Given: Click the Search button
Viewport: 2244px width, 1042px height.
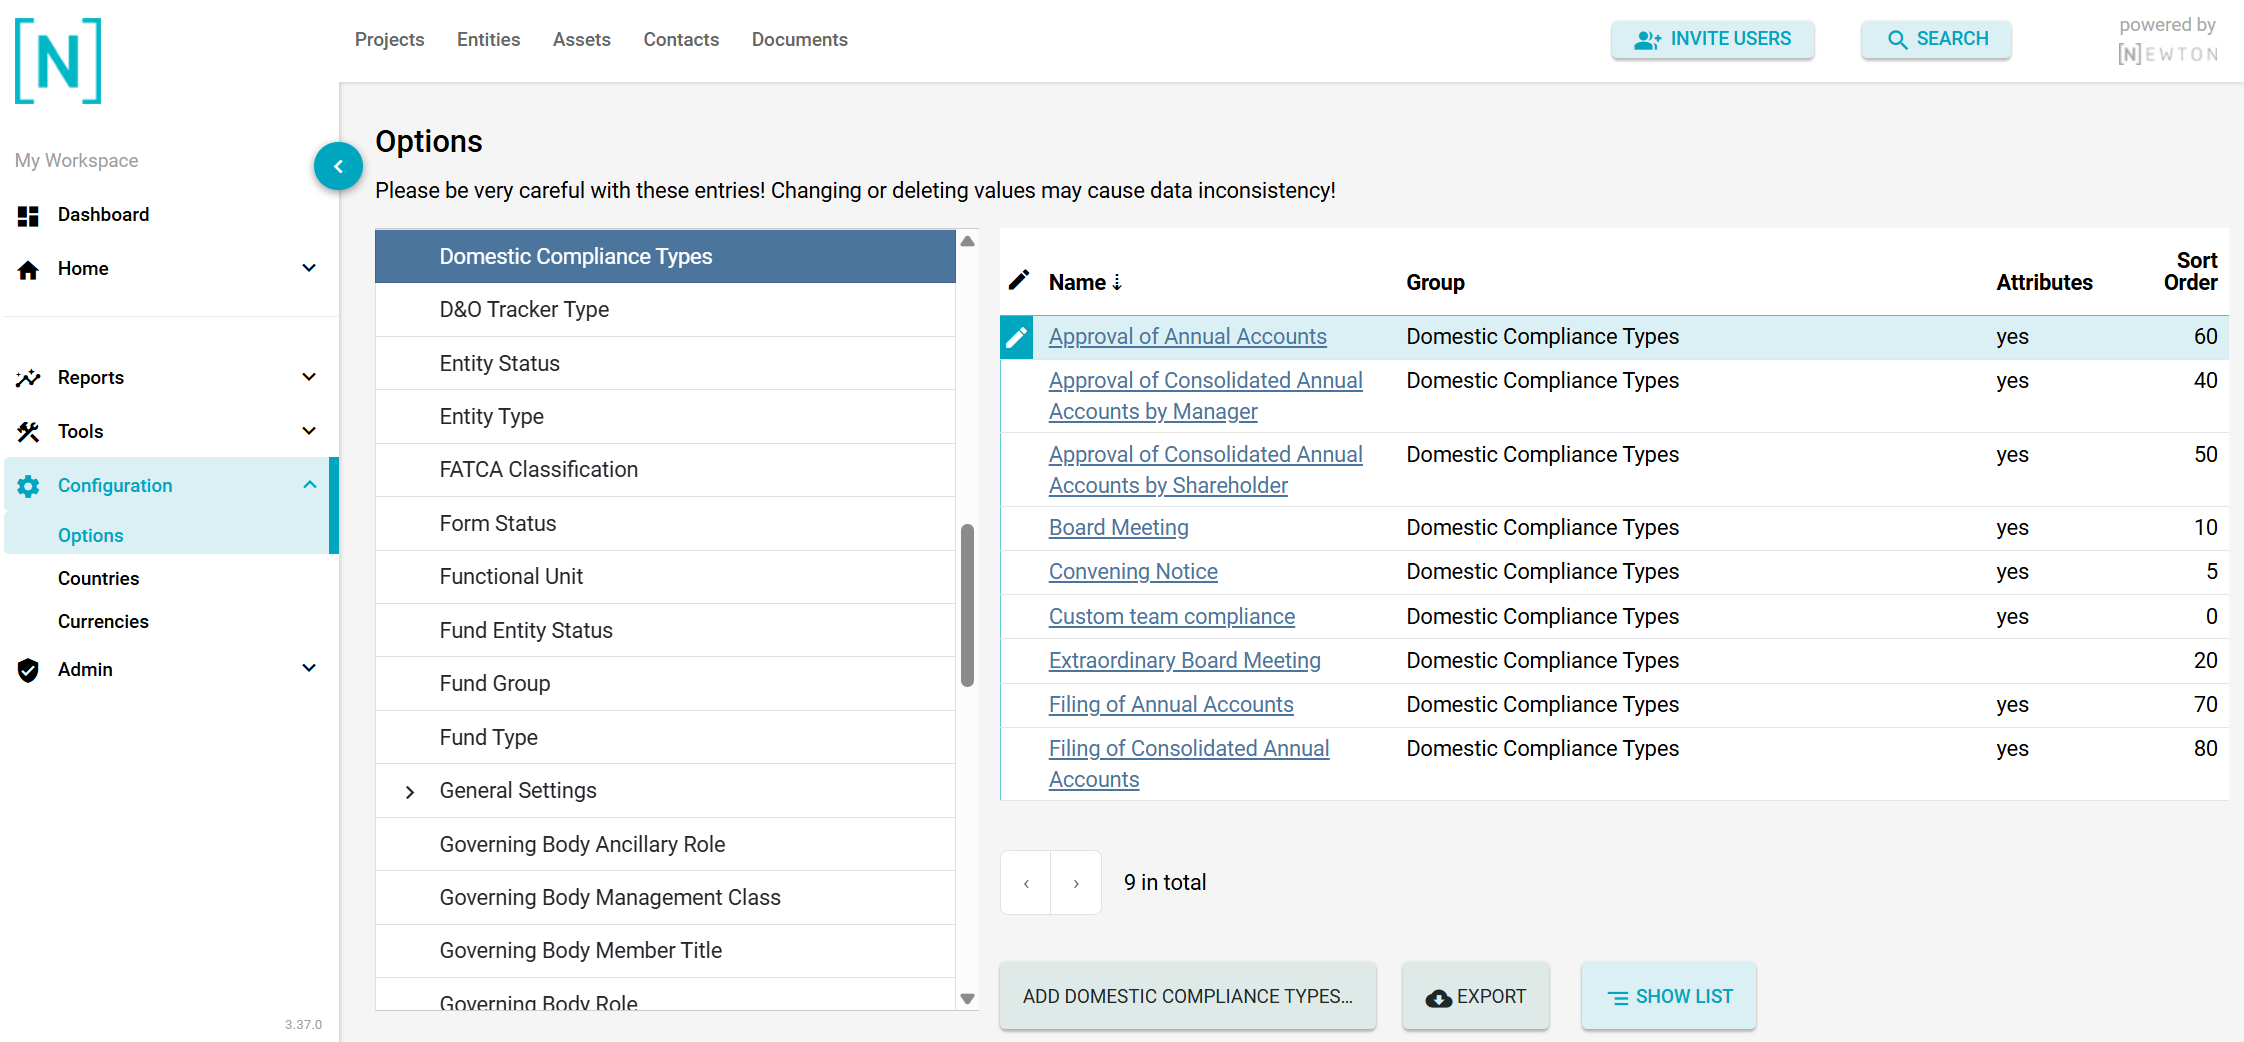Looking at the screenshot, I should (1936, 40).
